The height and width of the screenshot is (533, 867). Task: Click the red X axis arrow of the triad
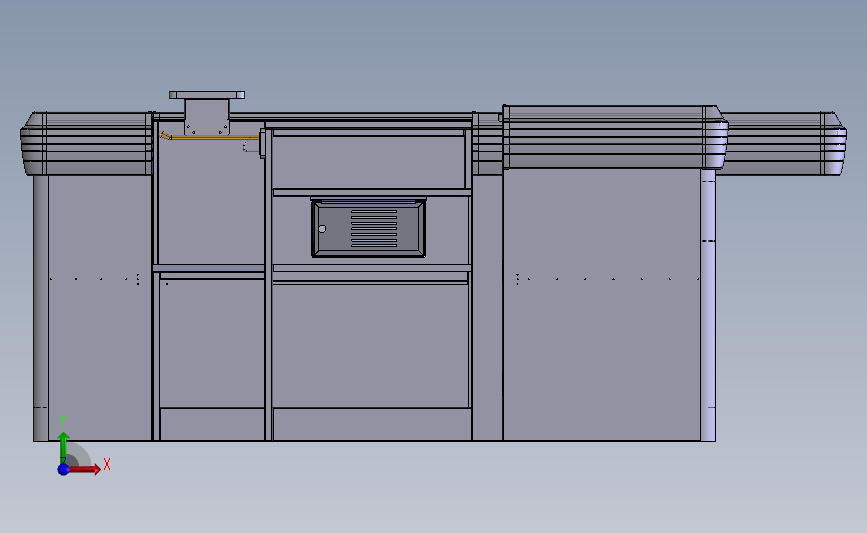[x=84, y=469]
